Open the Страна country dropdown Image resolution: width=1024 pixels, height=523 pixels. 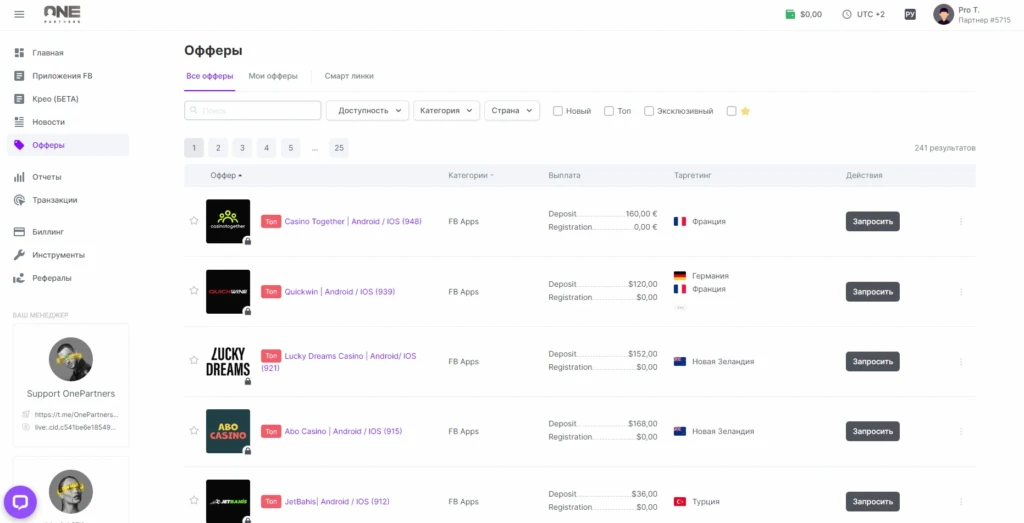(x=512, y=110)
